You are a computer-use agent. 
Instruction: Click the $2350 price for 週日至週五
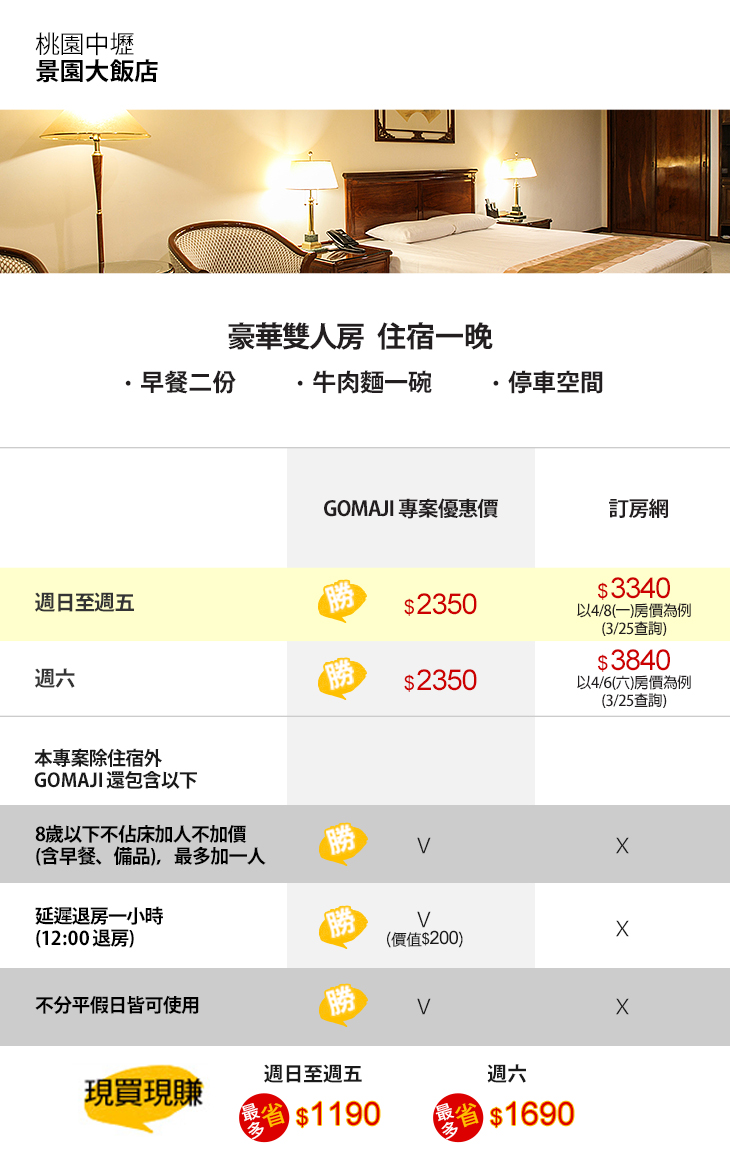click(440, 605)
